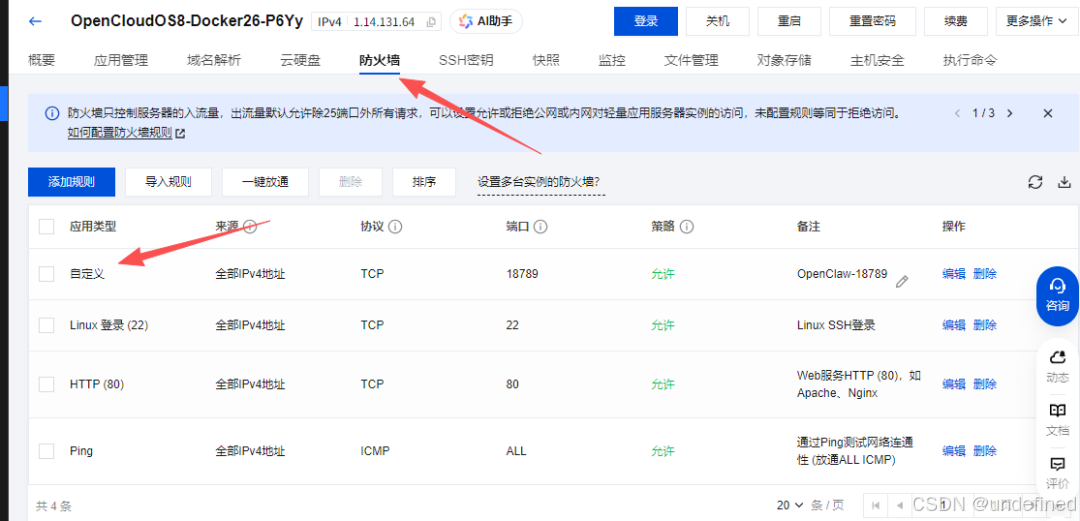1080x521 pixels.
Task: Delete the 自定义 18789 rule
Action: click(985, 274)
